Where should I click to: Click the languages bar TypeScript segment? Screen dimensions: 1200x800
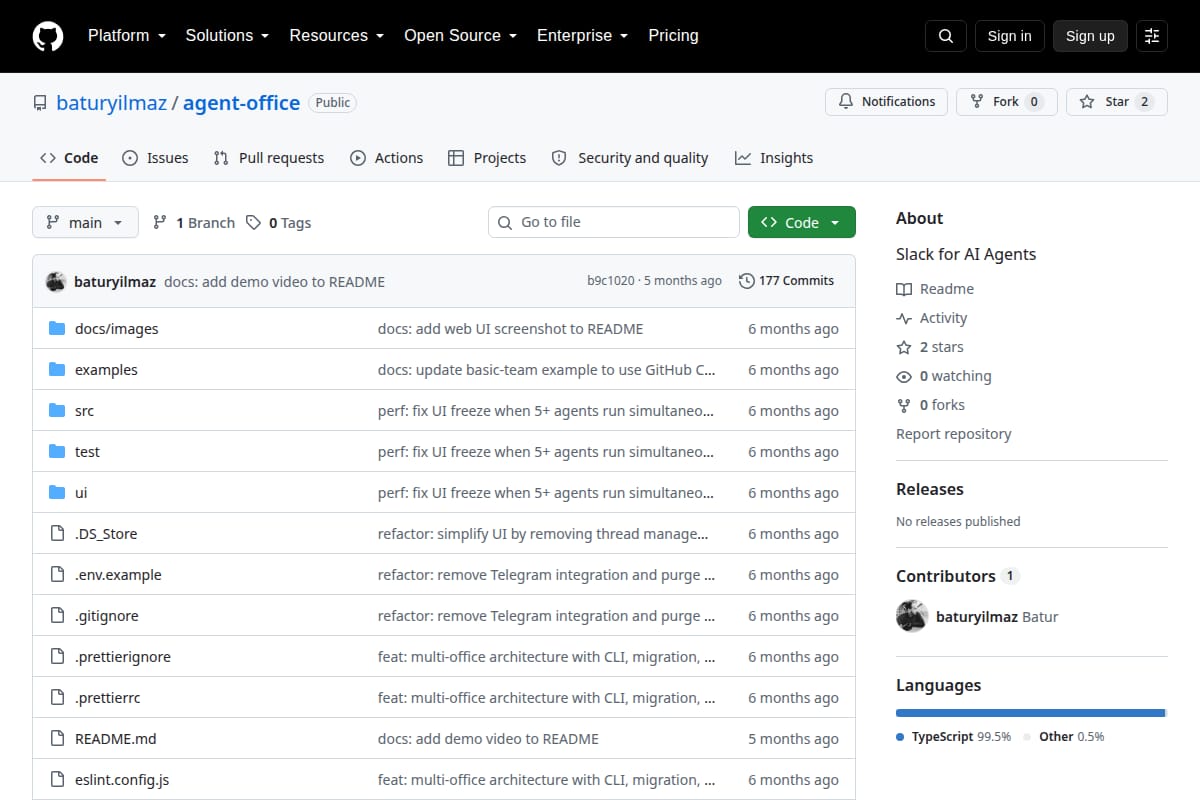tap(1030, 713)
